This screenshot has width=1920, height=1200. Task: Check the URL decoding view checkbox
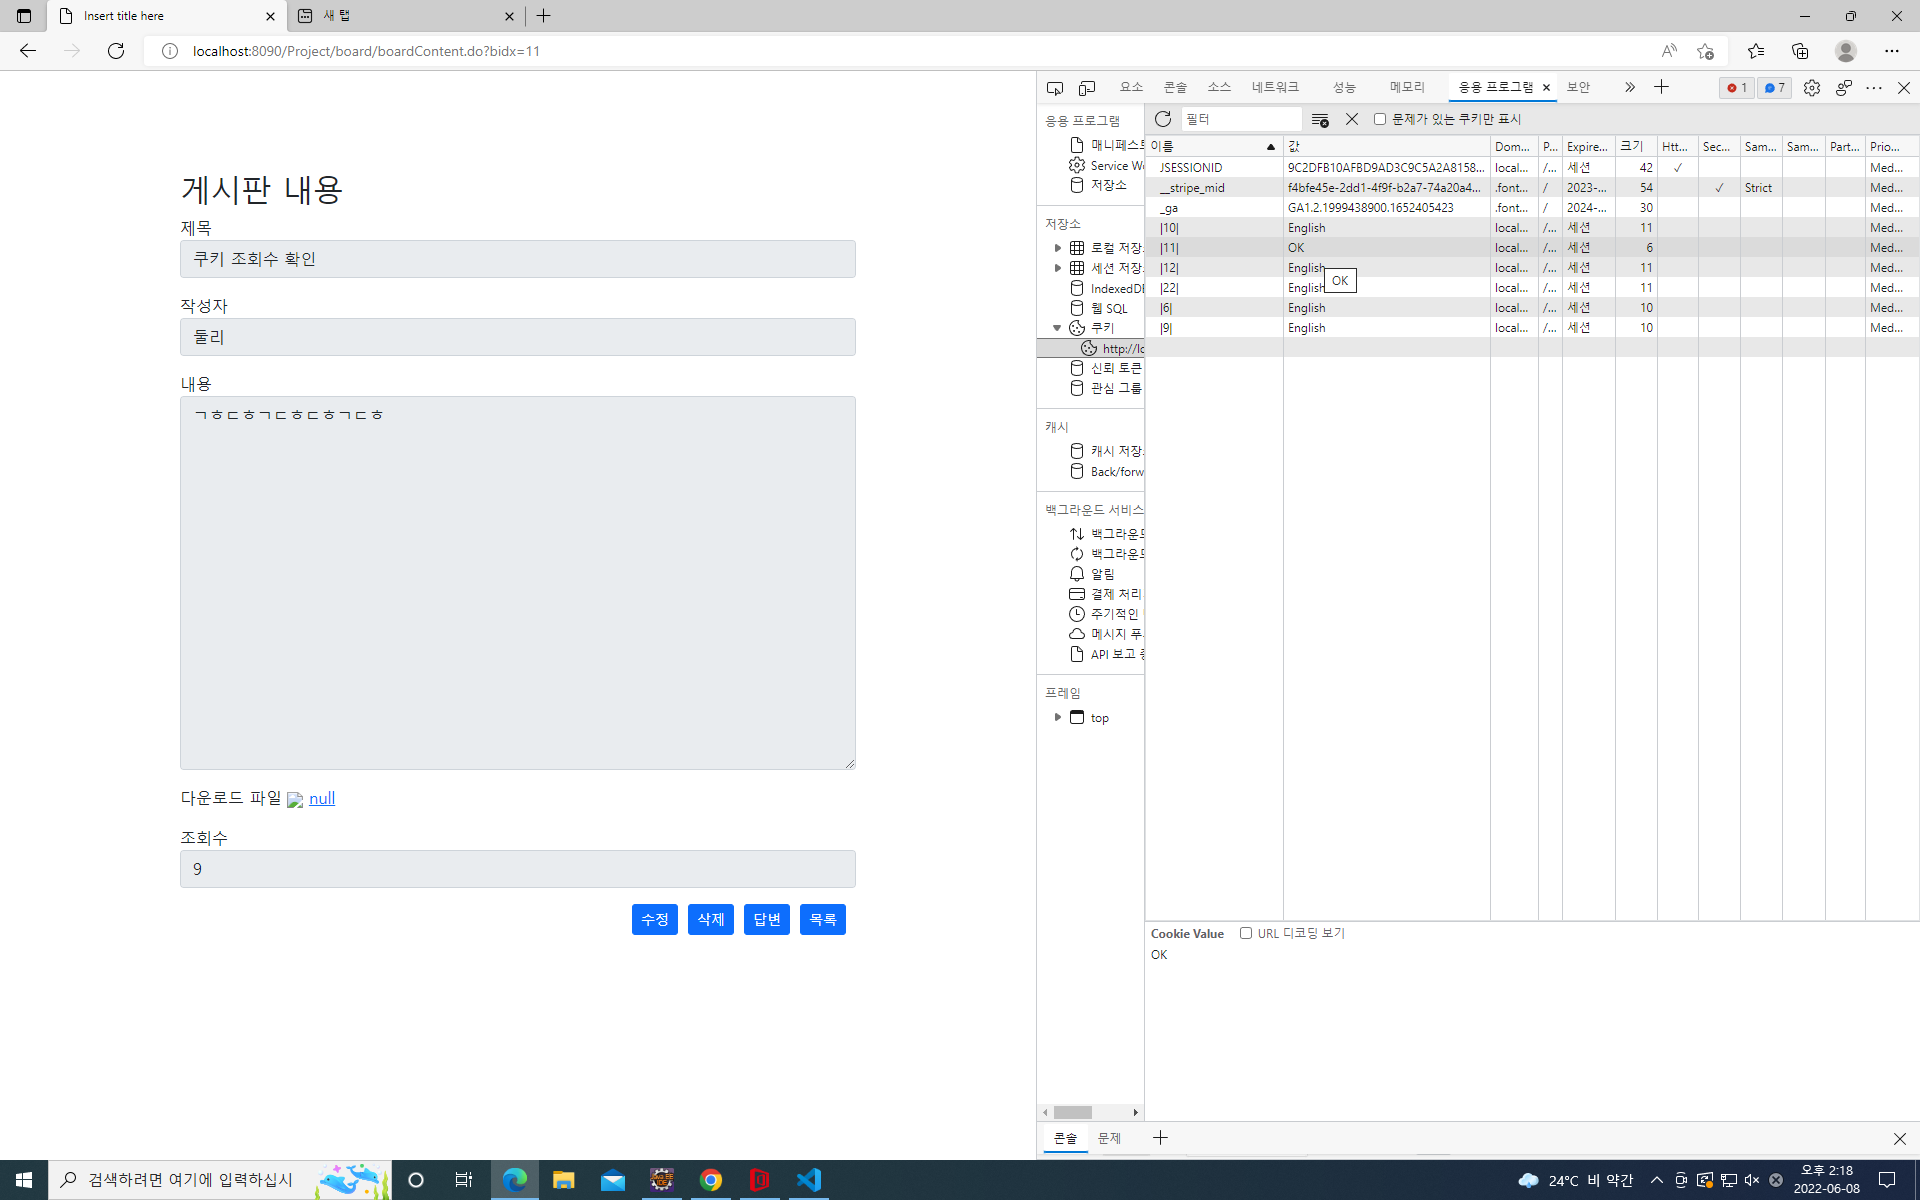(x=1246, y=933)
